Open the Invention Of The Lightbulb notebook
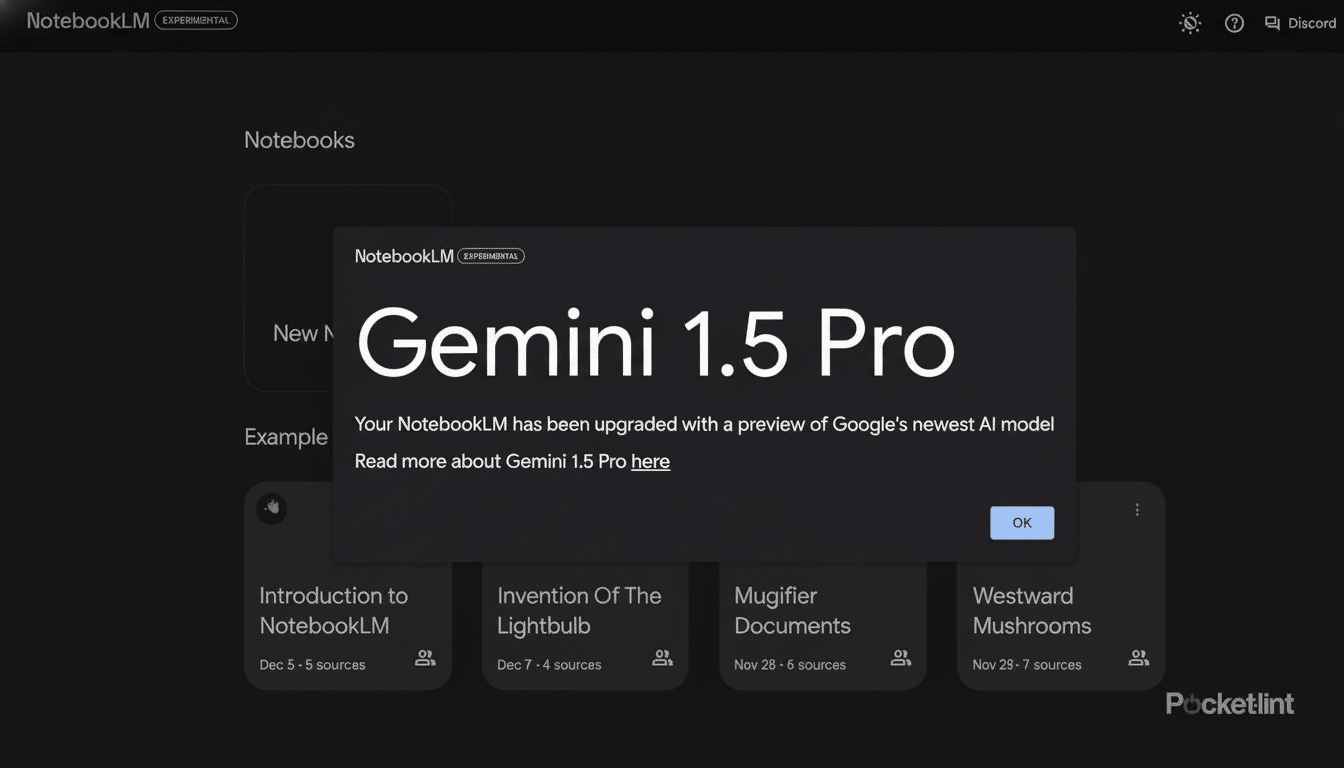Image resolution: width=1344 pixels, height=768 pixels. tap(580, 610)
